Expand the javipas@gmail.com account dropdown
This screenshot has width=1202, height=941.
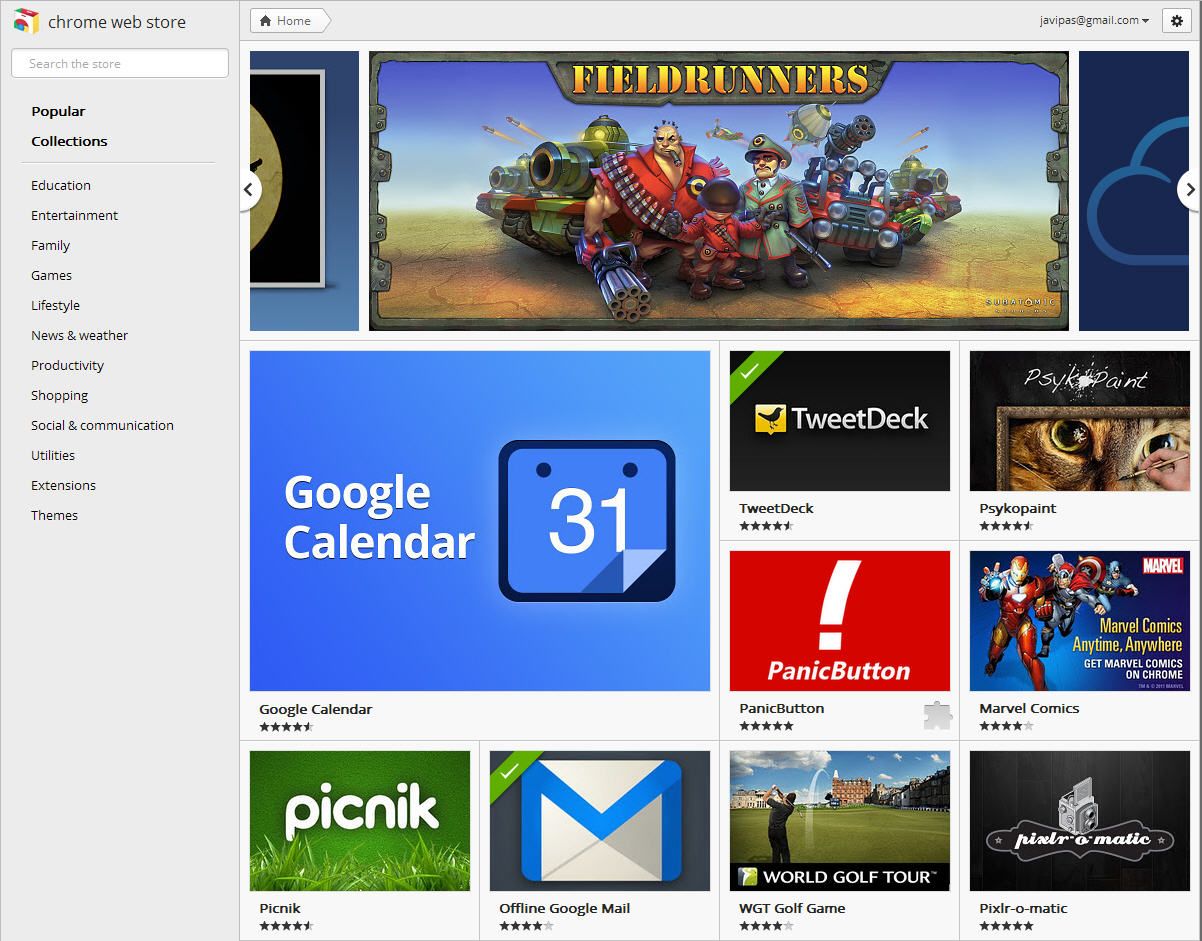[x=1094, y=21]
